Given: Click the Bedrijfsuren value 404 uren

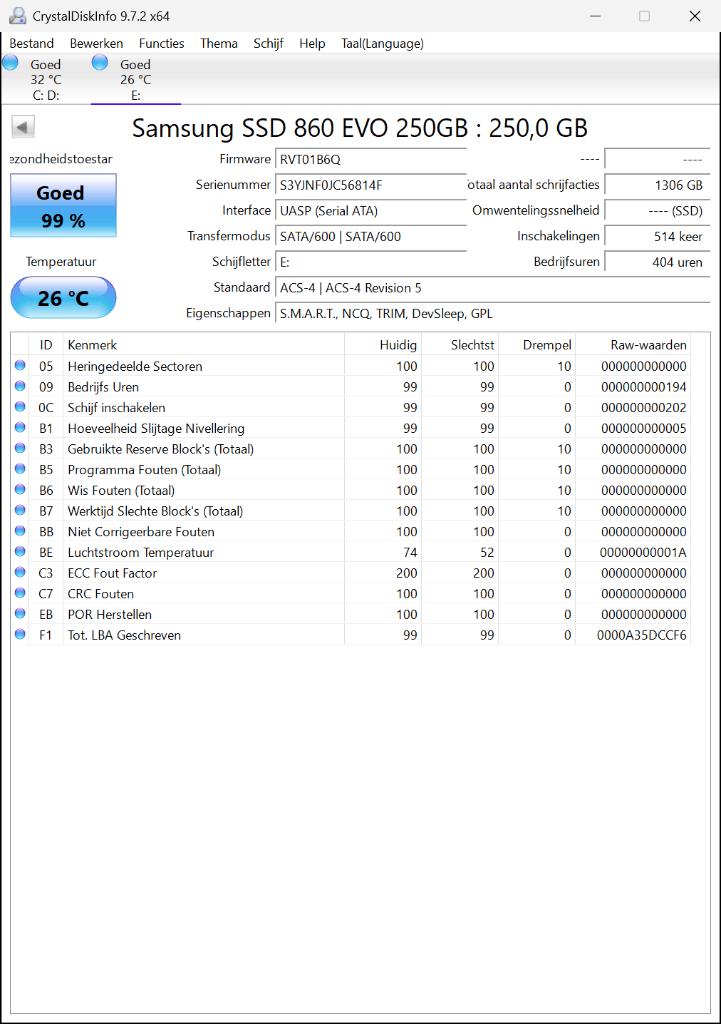Looking at the screenshot, I should [x=657, y=262].
